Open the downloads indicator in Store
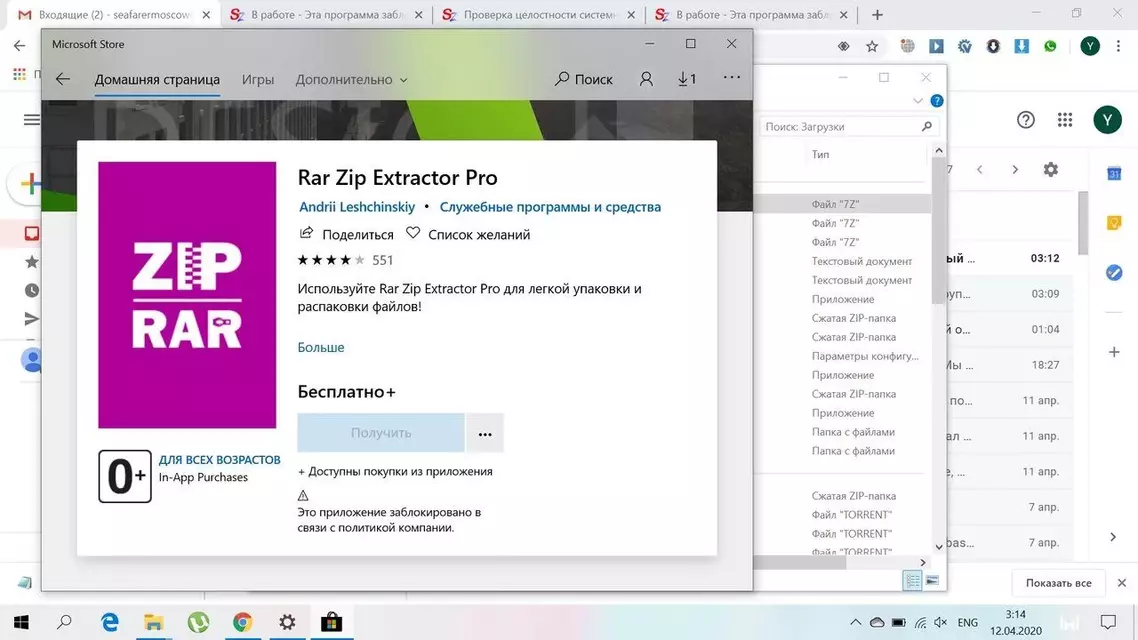 [x=687, y=79]
